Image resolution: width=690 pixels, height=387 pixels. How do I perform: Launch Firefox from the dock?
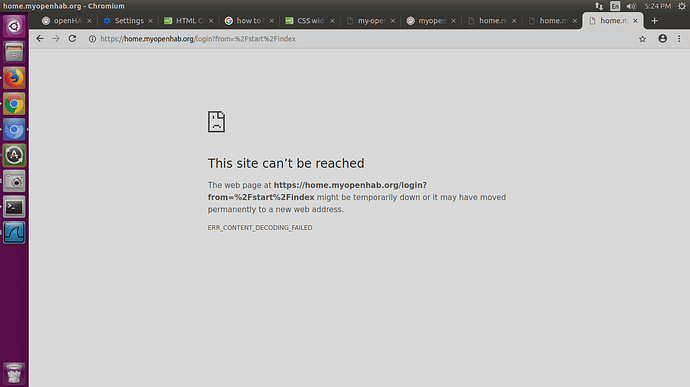point(14,78)
